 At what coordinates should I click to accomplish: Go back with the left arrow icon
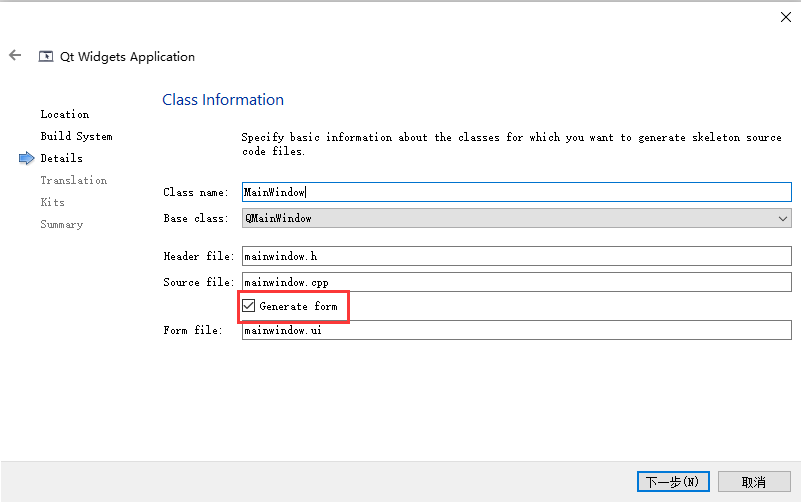(x=15, y=55)
